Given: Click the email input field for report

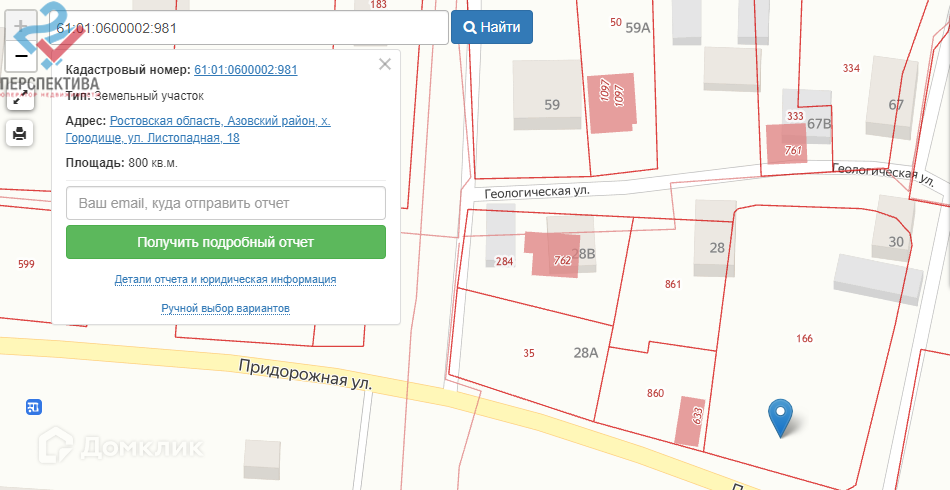Looking at the screenshot, I should click(225, 203).
